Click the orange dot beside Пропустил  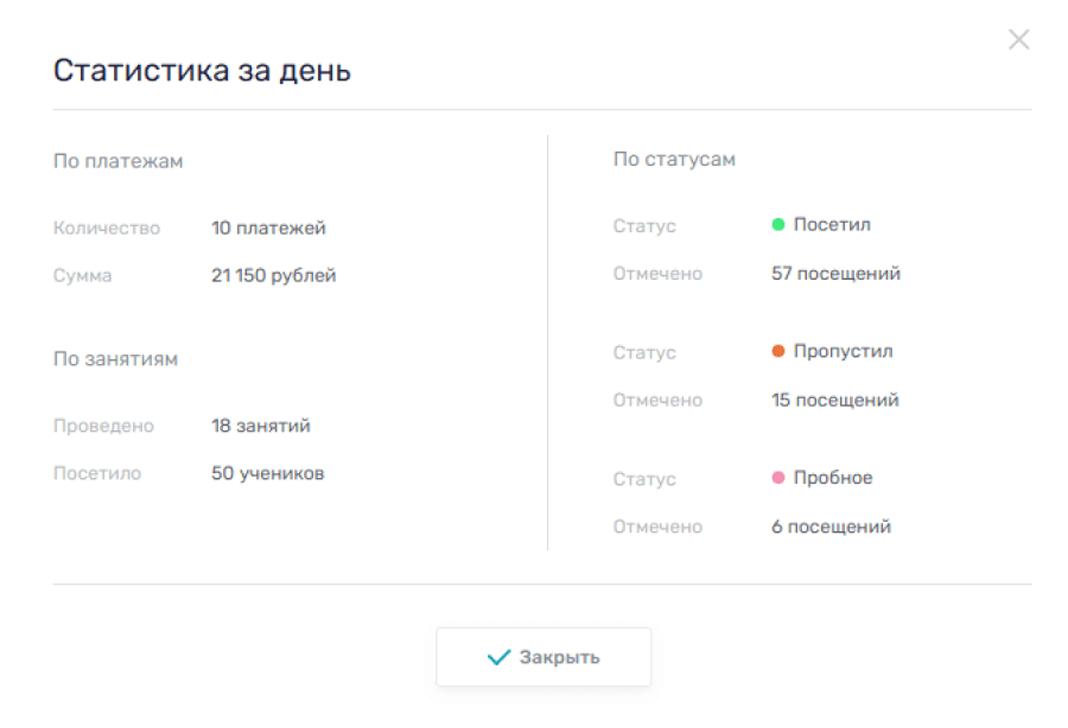coord(778,352)
